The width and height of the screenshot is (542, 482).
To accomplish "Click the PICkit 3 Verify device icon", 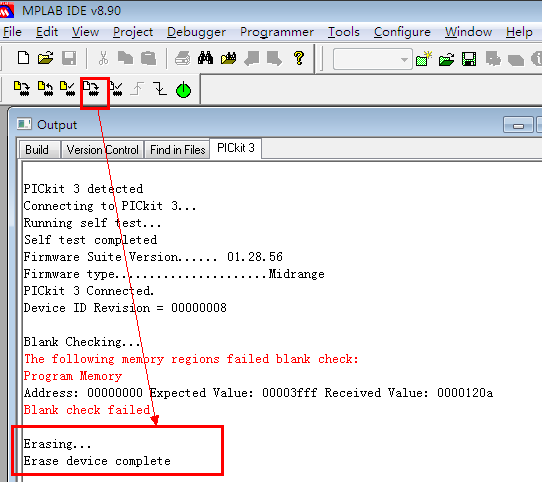I will [x=67, y=89].
